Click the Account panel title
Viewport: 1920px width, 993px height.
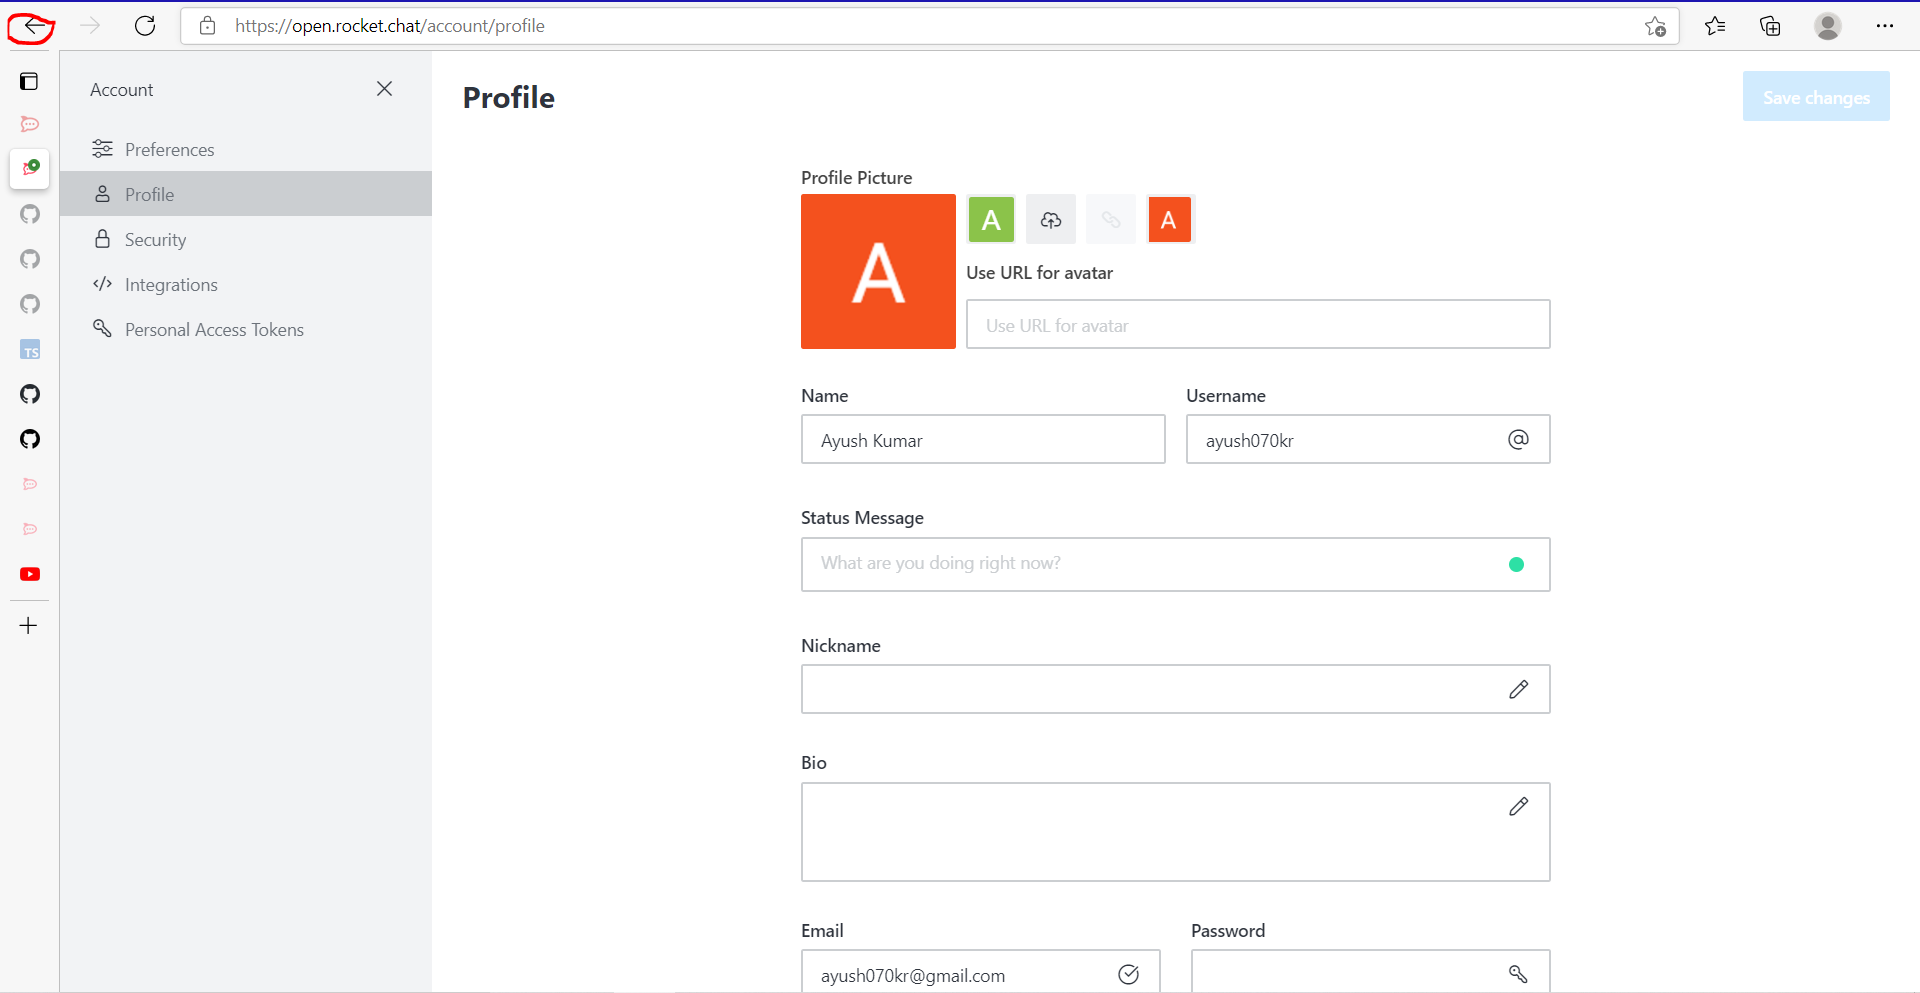pyautogui.click(x=122, y=90)
